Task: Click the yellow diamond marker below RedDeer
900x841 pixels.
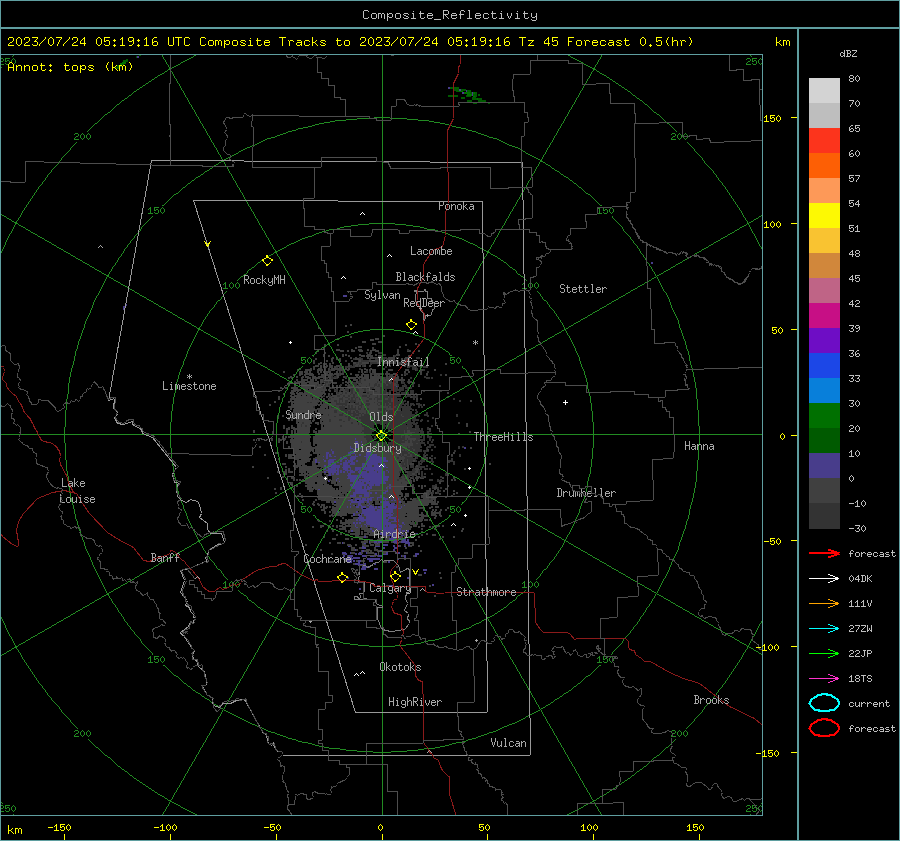Action: point(411,325)
